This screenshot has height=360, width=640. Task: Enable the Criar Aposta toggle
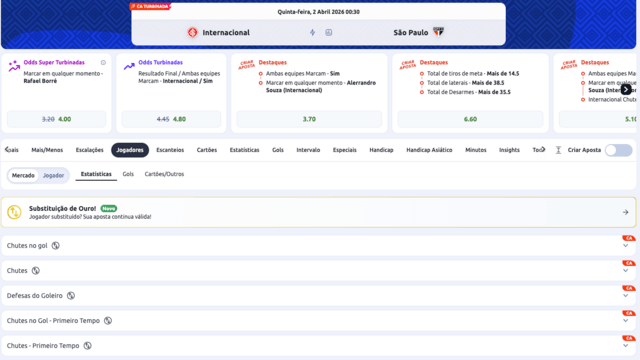[618, 150]
